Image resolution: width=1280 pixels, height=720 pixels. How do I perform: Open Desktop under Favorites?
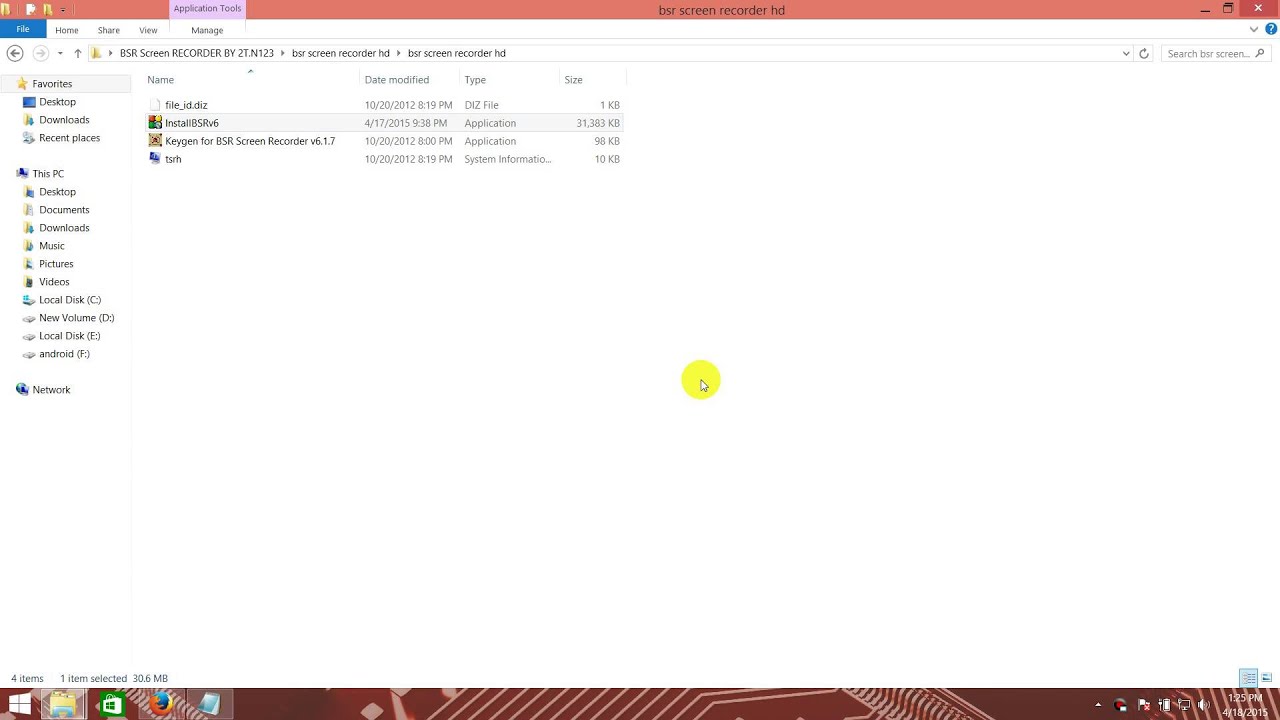[57, 102]
